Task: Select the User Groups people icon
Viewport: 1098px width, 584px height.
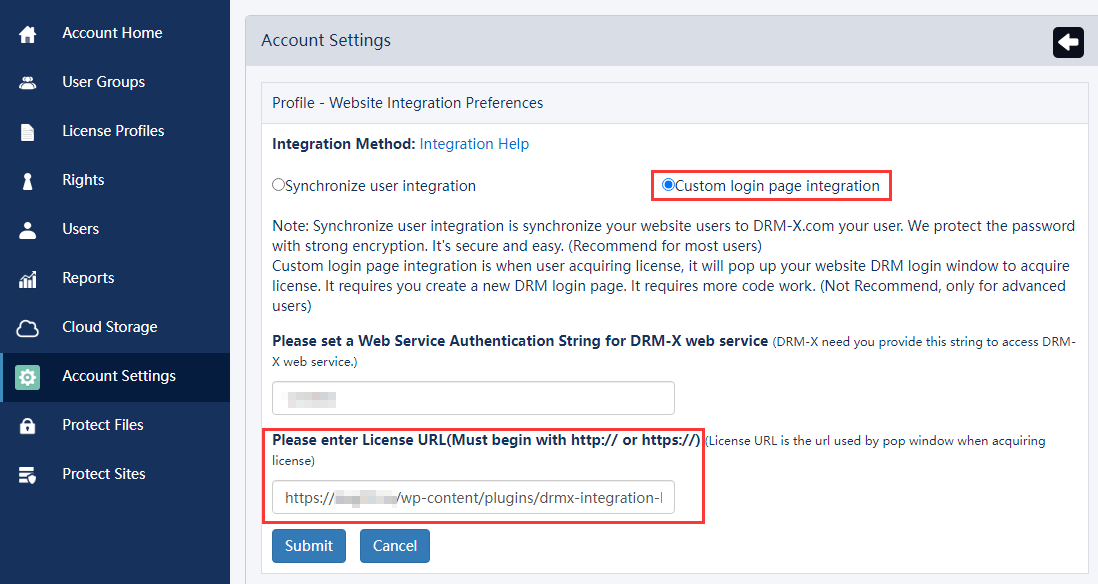Action: click(x=26, y=81)
